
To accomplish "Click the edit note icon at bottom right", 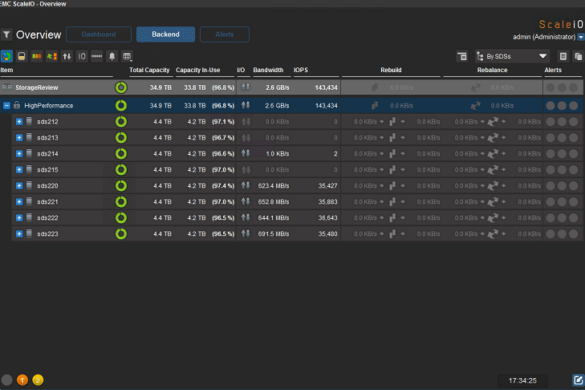I will tap(578, 380).
